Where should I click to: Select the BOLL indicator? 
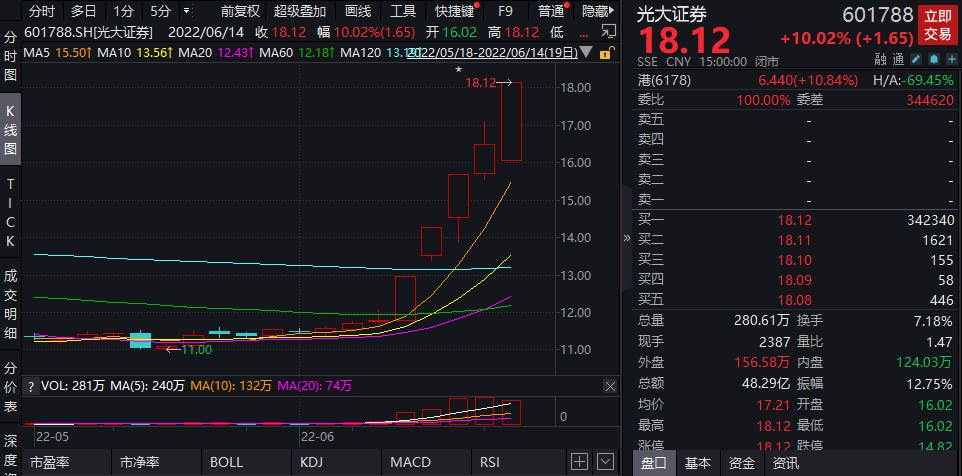point(226,463)
